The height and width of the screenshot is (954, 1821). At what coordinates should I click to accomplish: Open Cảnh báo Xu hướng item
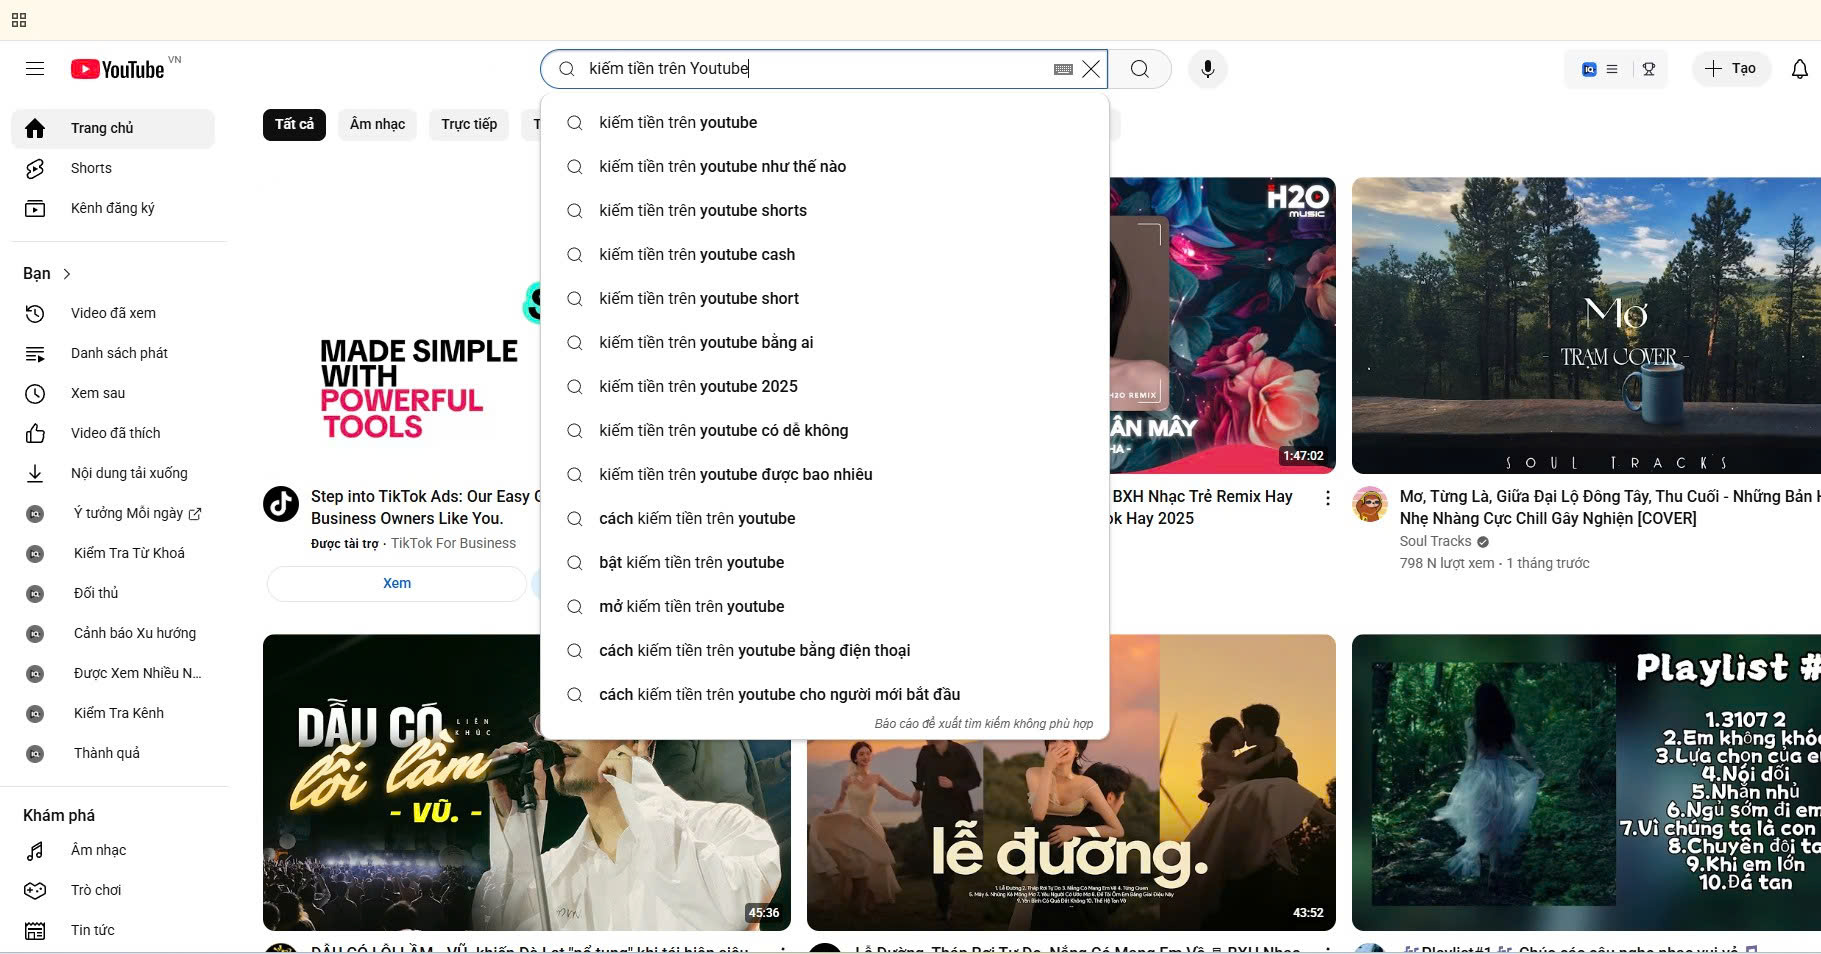click(113, 633)
